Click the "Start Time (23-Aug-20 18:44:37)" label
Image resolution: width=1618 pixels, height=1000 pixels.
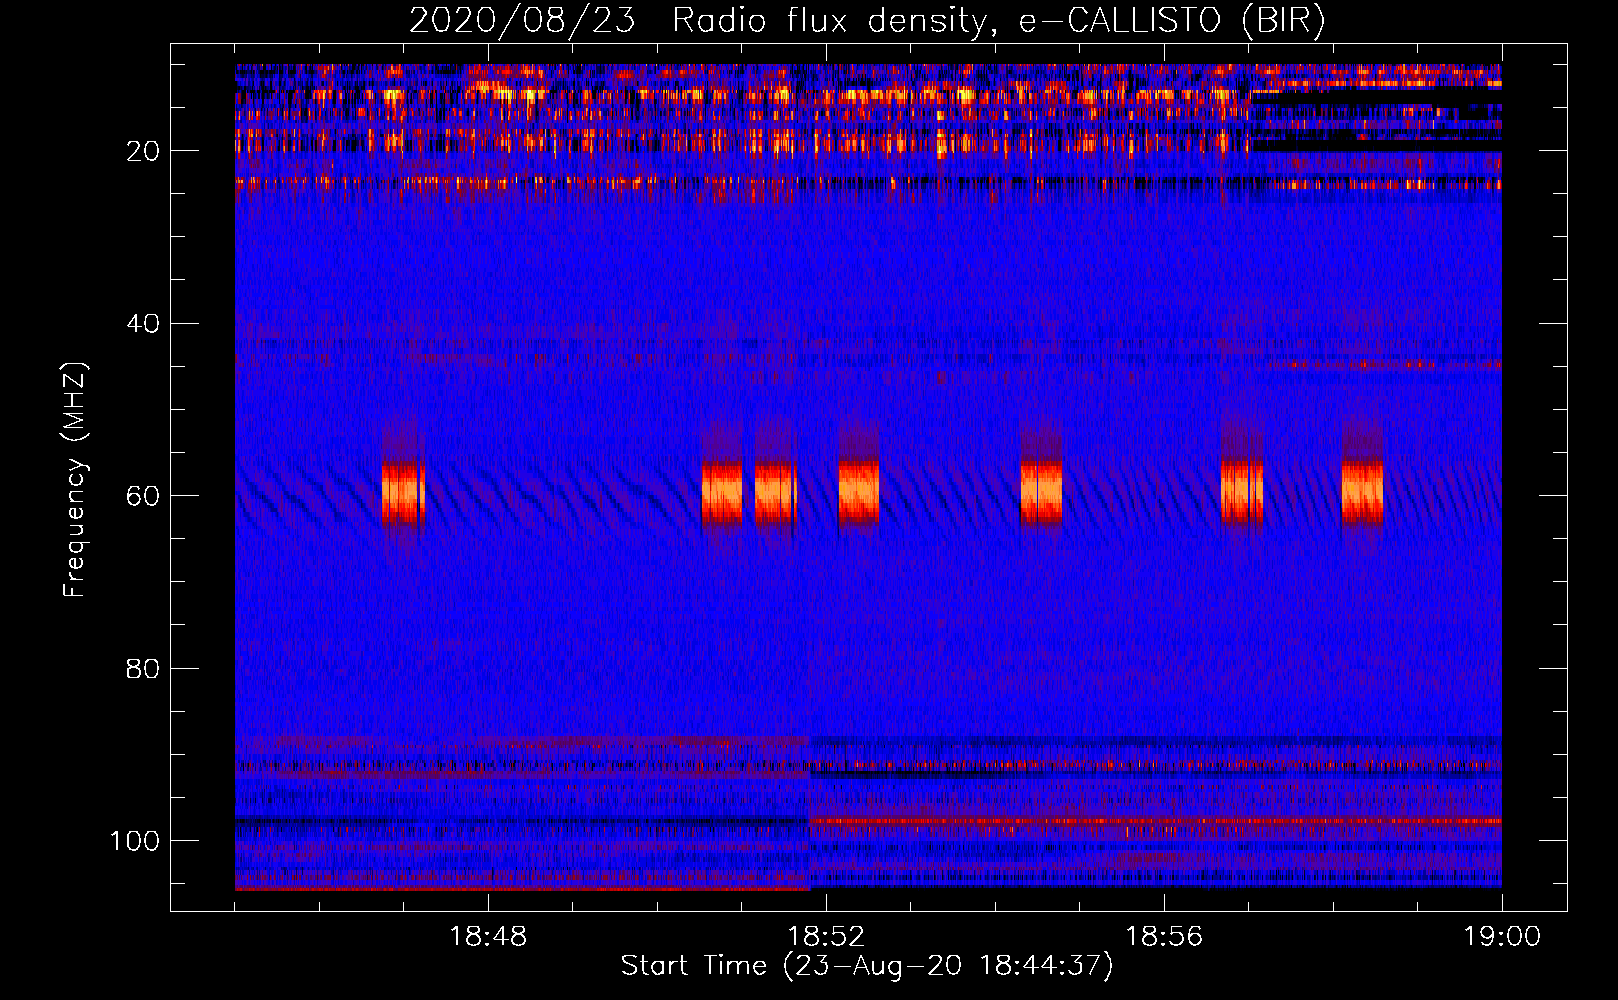[x=866, y=966]
